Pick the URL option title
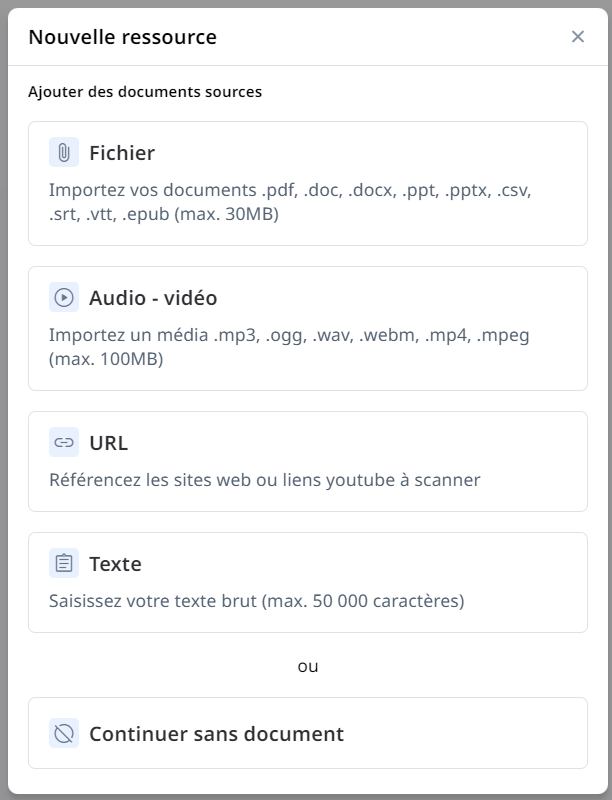 point(109,443)
